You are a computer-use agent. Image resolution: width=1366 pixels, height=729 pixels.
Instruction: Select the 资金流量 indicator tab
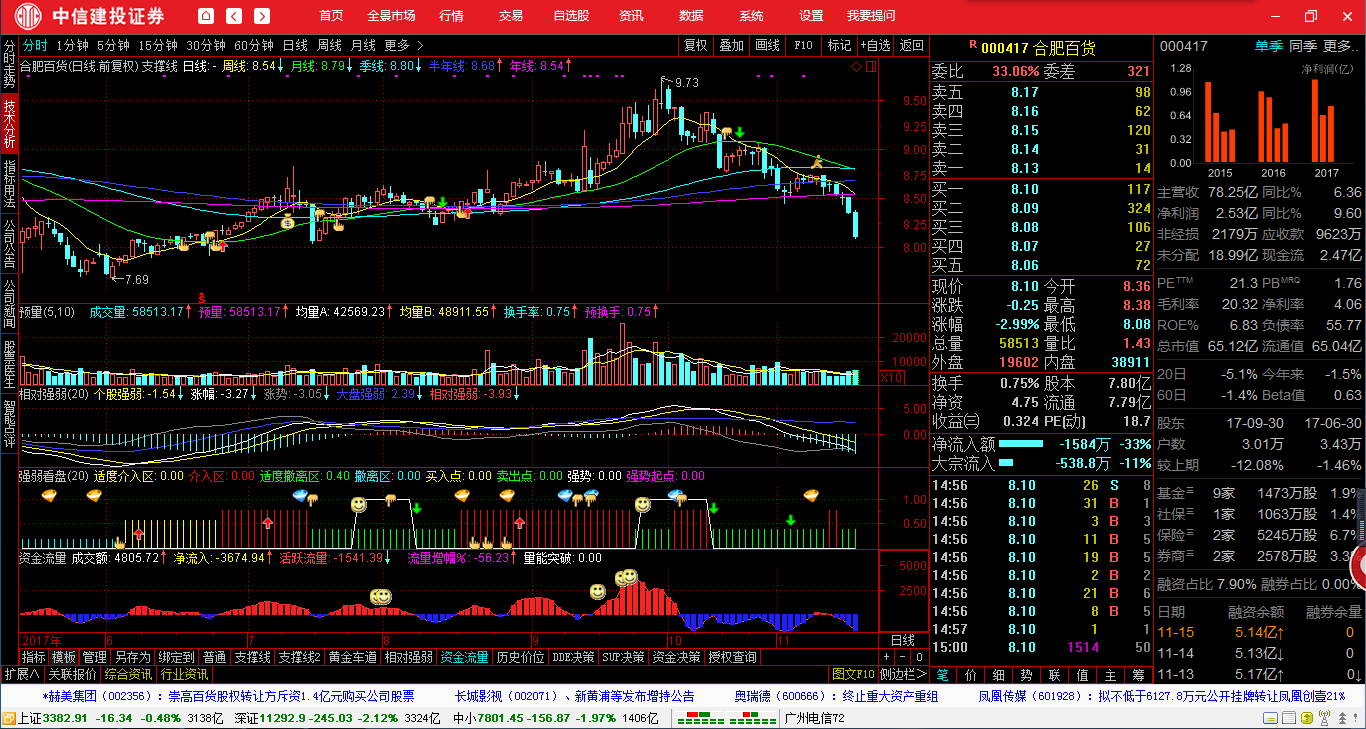coord(465,657)
